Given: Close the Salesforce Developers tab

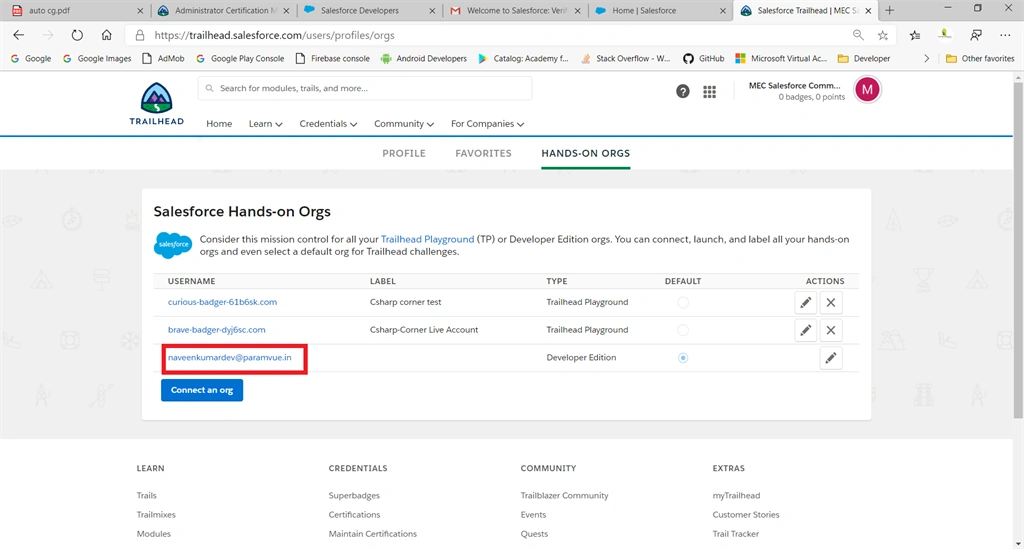Looking at the screenshot, I should click(432, 10).
